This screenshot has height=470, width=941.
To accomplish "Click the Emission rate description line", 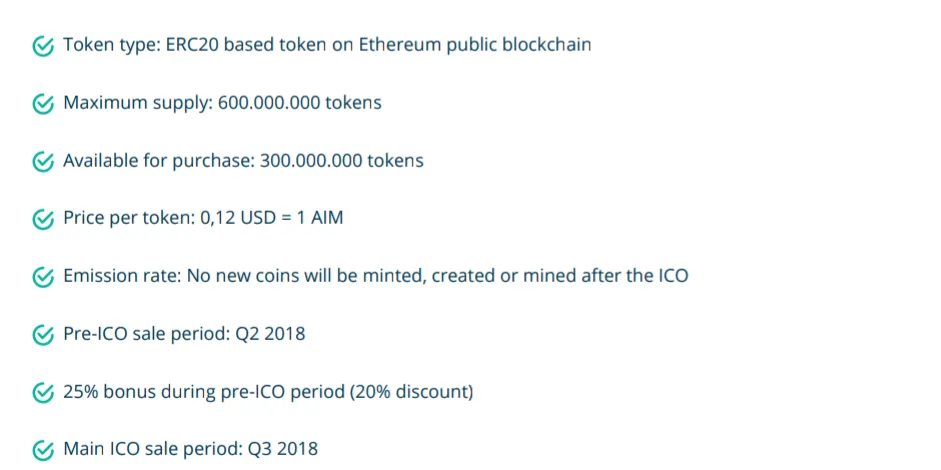I will pos(376,276).
